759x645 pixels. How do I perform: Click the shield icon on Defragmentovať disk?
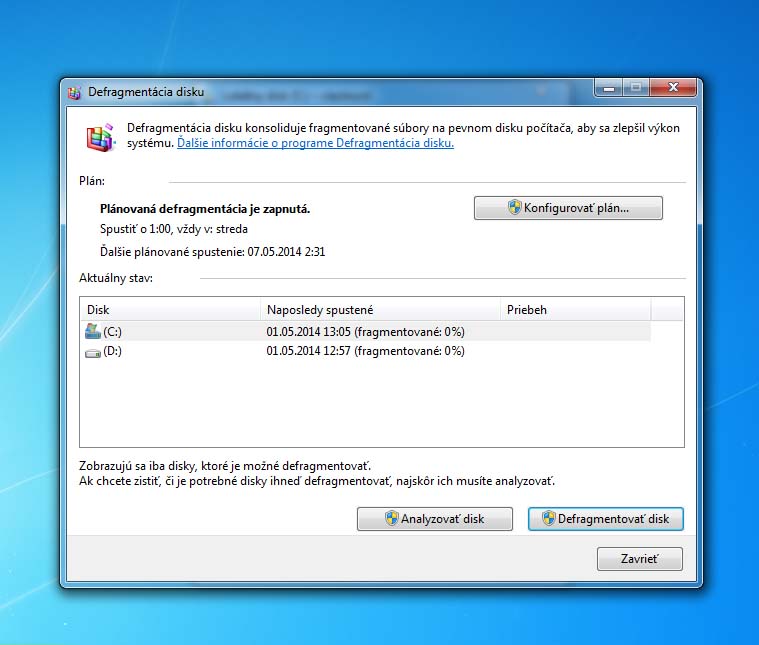pos(548,519)
